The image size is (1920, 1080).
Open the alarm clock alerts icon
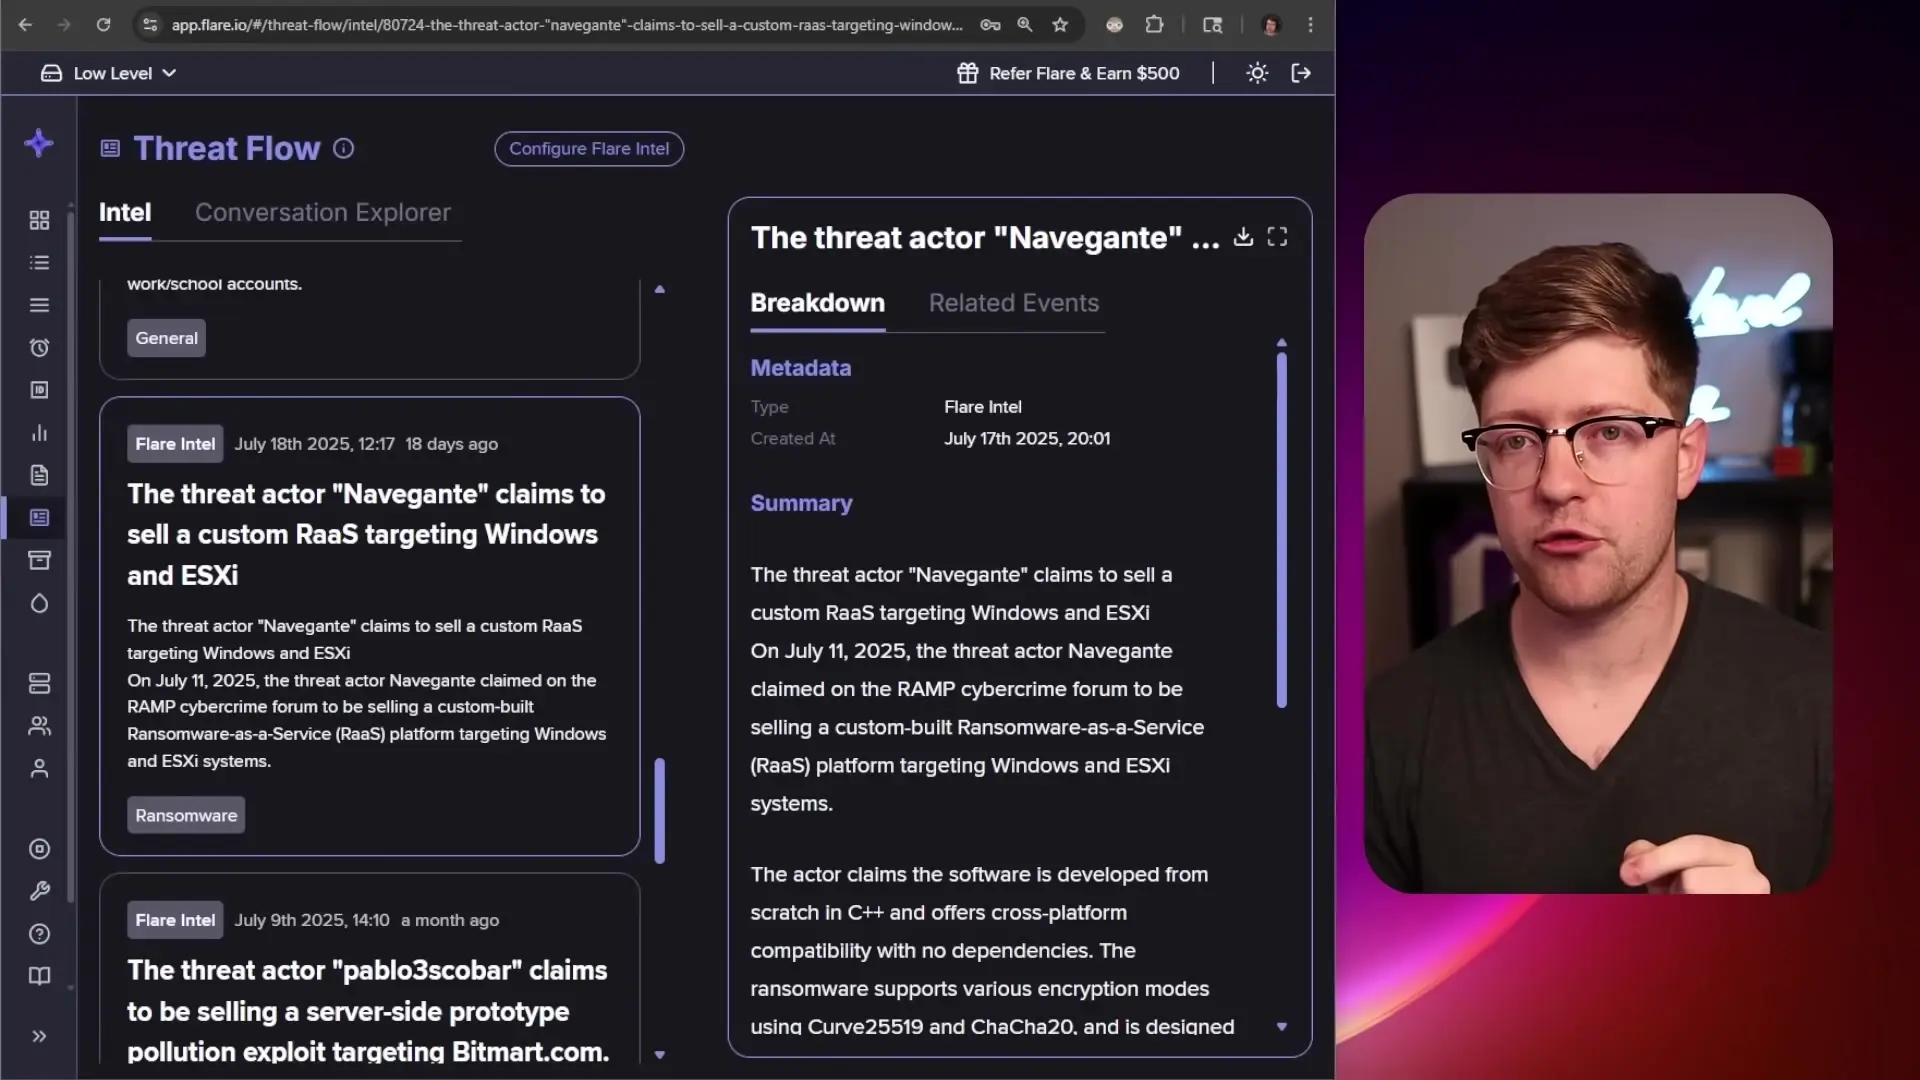tap(39, 348)
